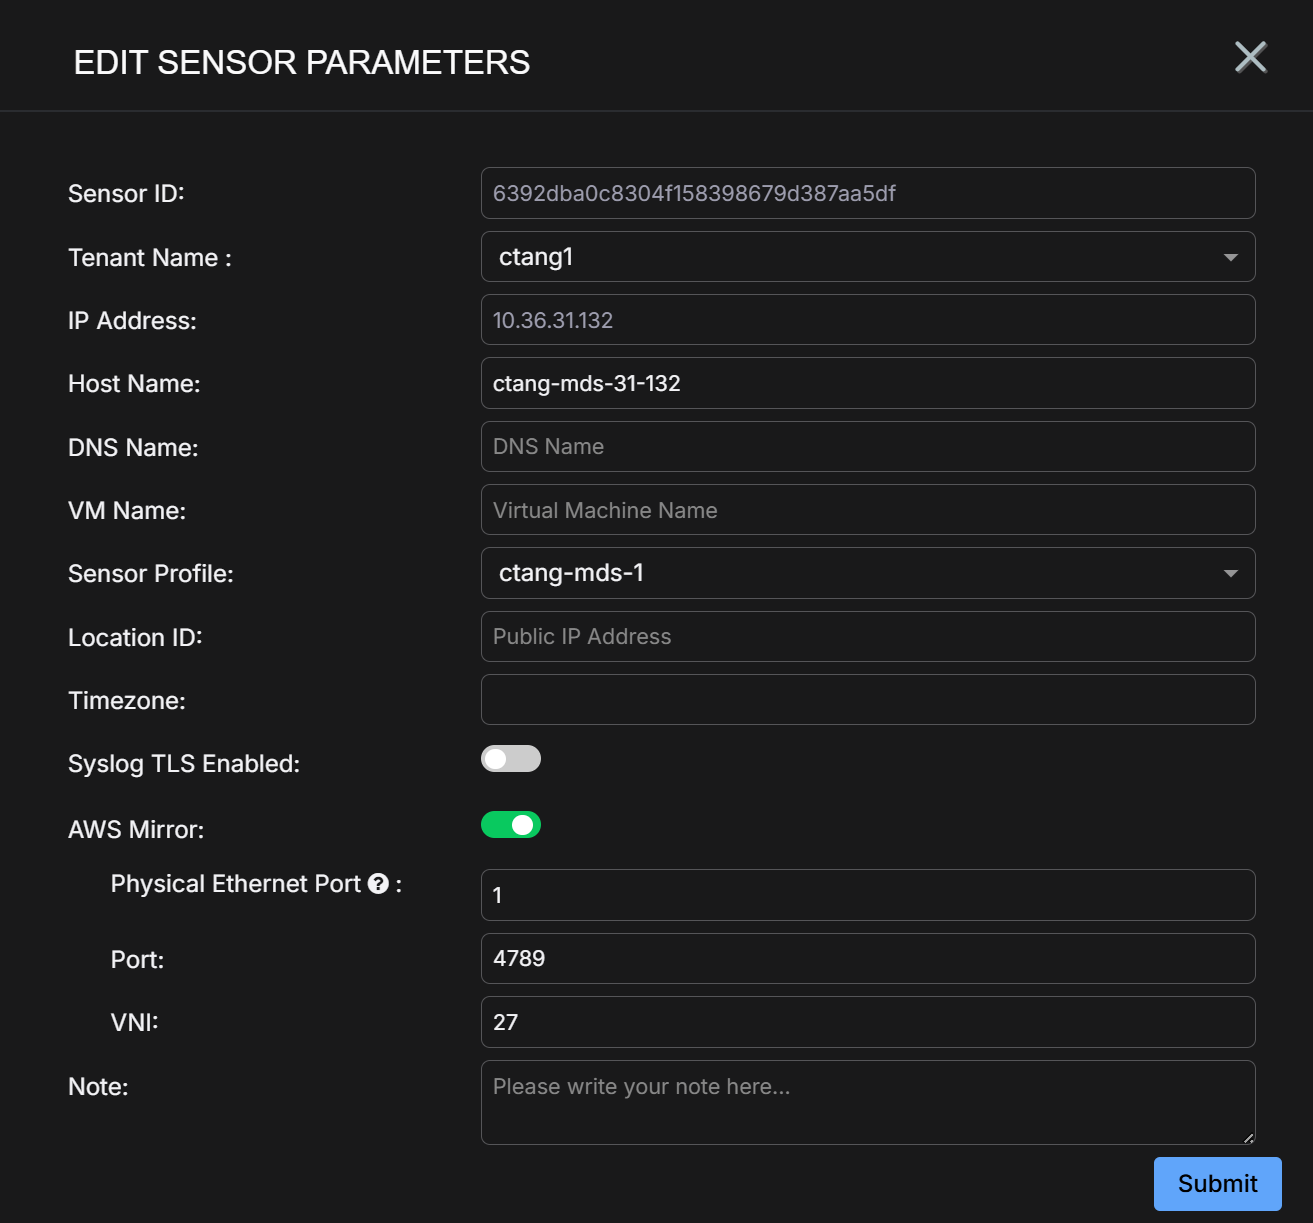Click the AWS Mirror label

coord(136,830)
